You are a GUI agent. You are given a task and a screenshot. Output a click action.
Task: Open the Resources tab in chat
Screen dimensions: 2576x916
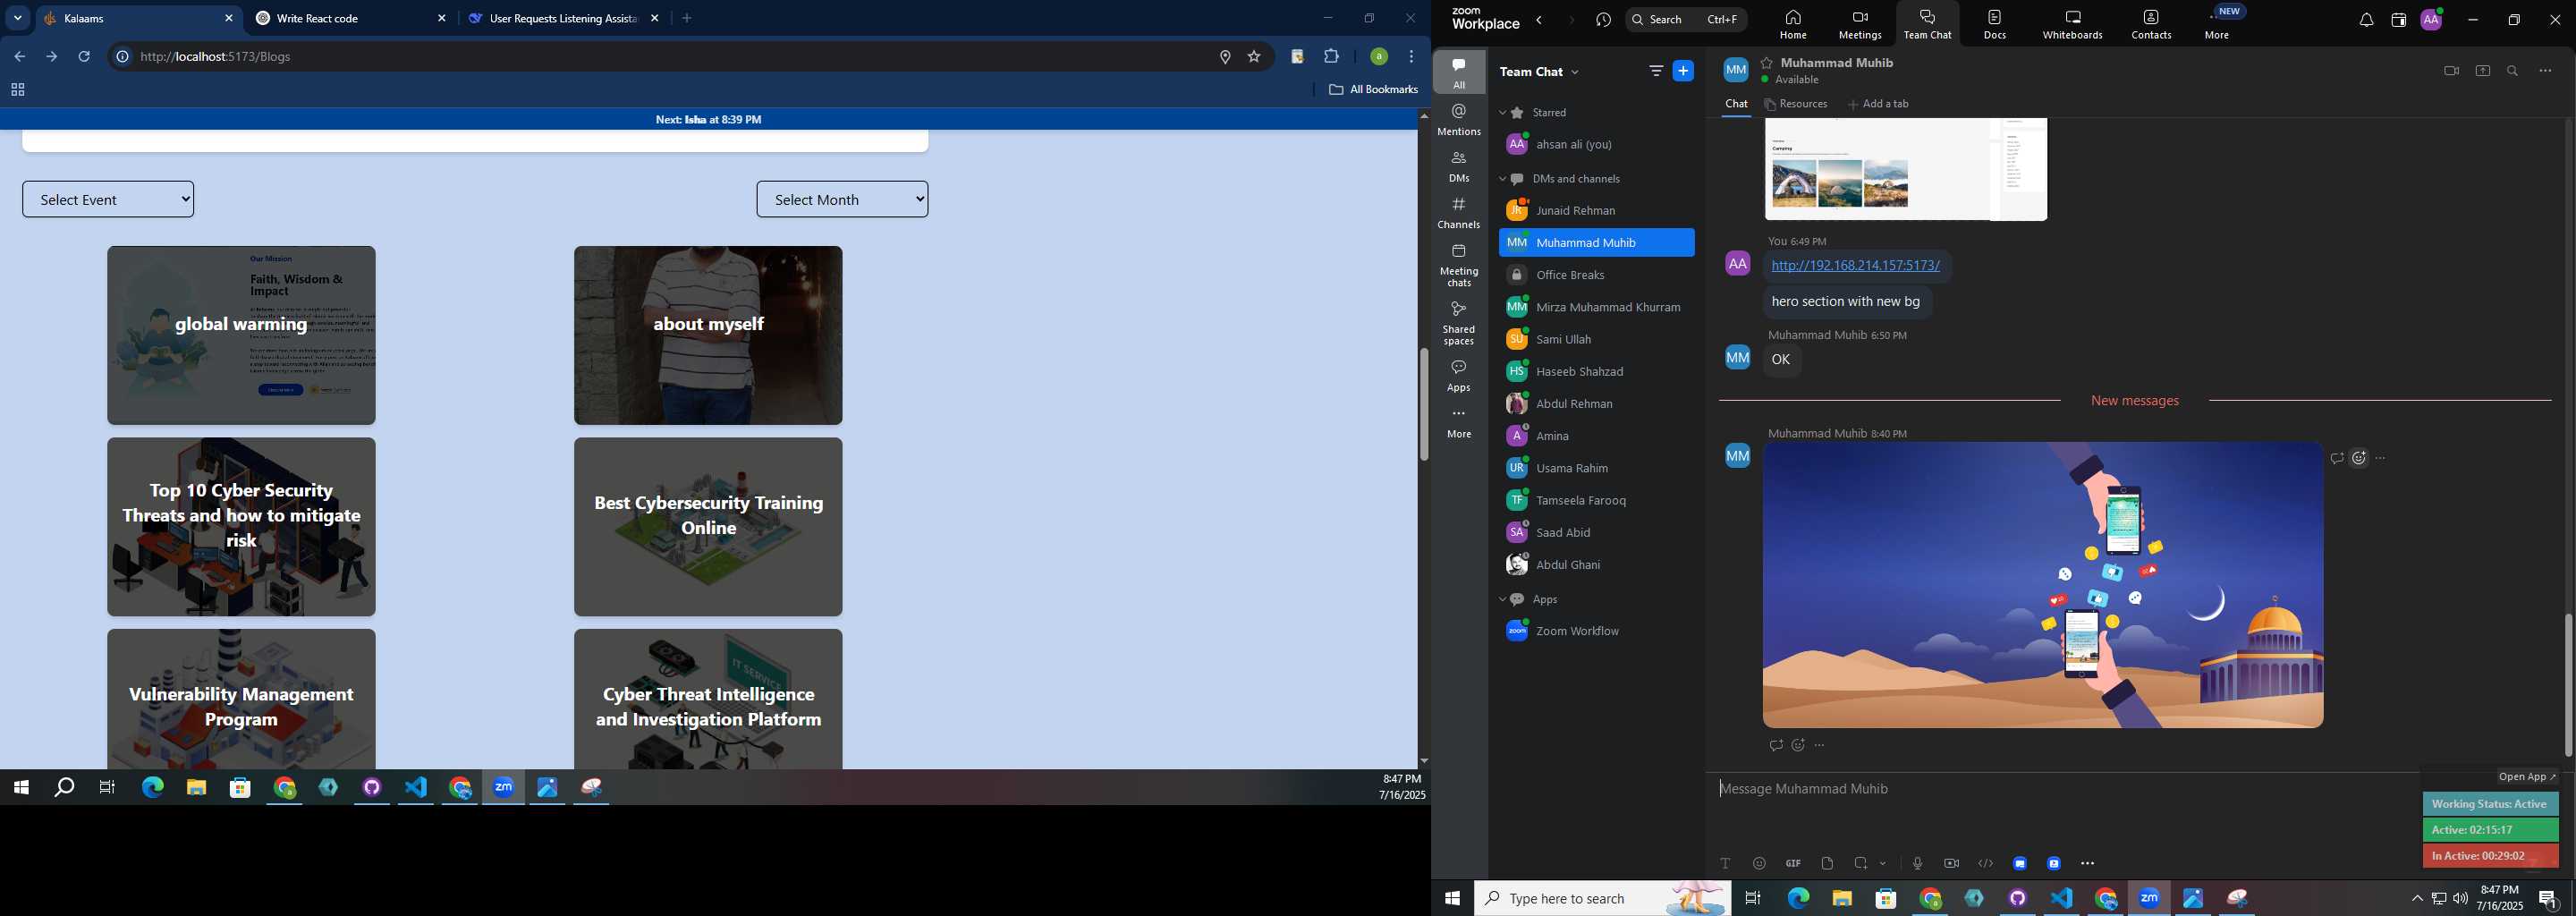pyautogui.click(x=1796, y=104)
